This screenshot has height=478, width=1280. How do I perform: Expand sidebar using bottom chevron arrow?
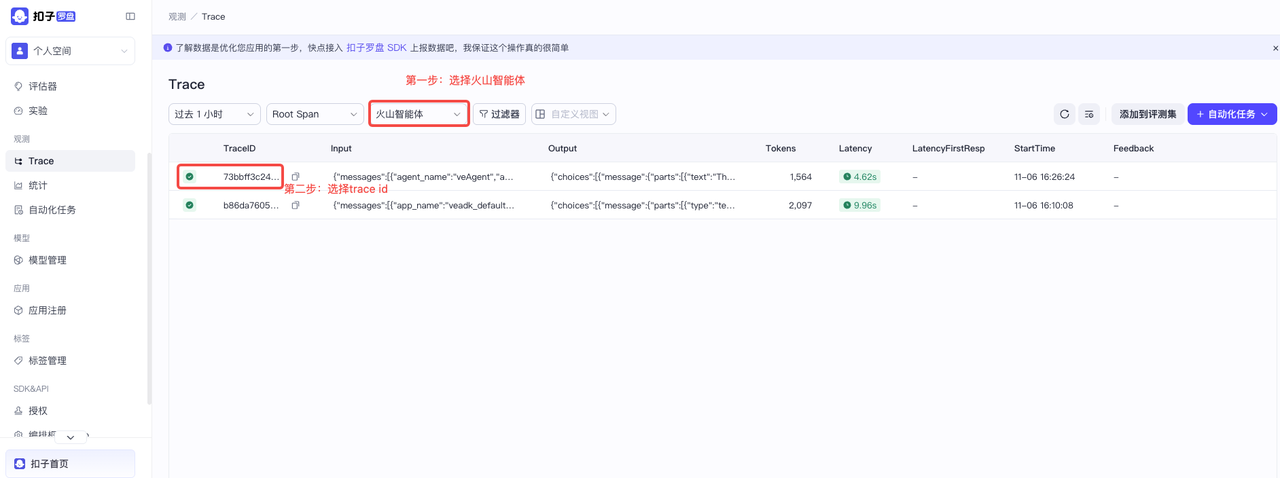click(x=70, y=437)
